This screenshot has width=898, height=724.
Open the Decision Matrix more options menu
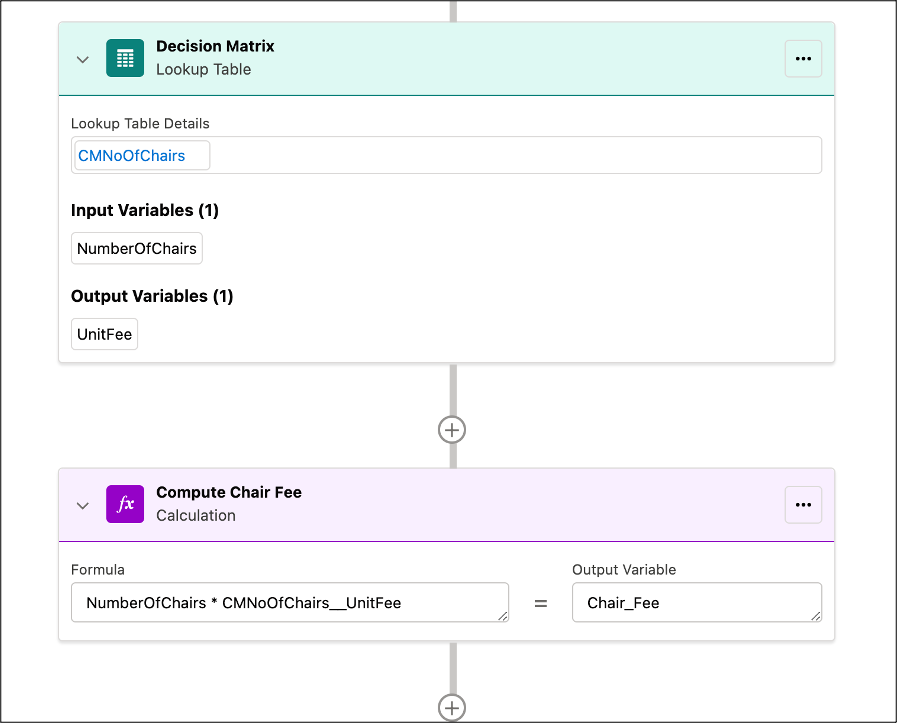click(803, 58)
